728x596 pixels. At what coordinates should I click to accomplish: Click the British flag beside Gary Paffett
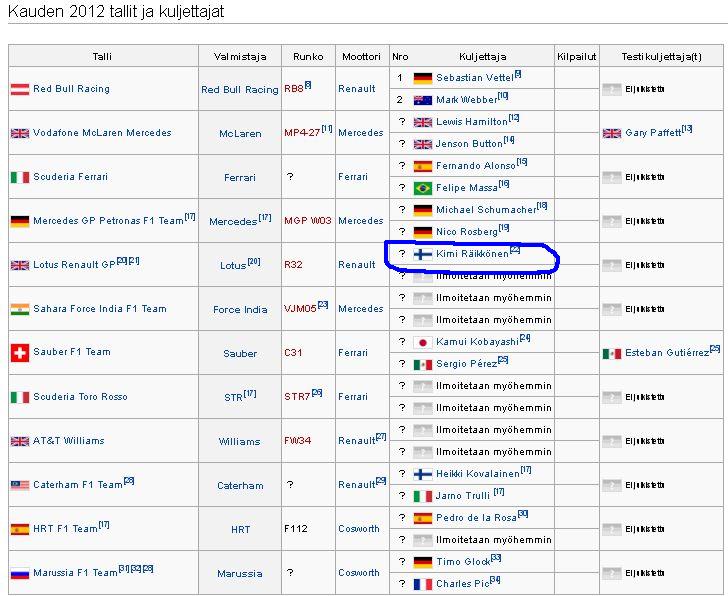[611, 133]
